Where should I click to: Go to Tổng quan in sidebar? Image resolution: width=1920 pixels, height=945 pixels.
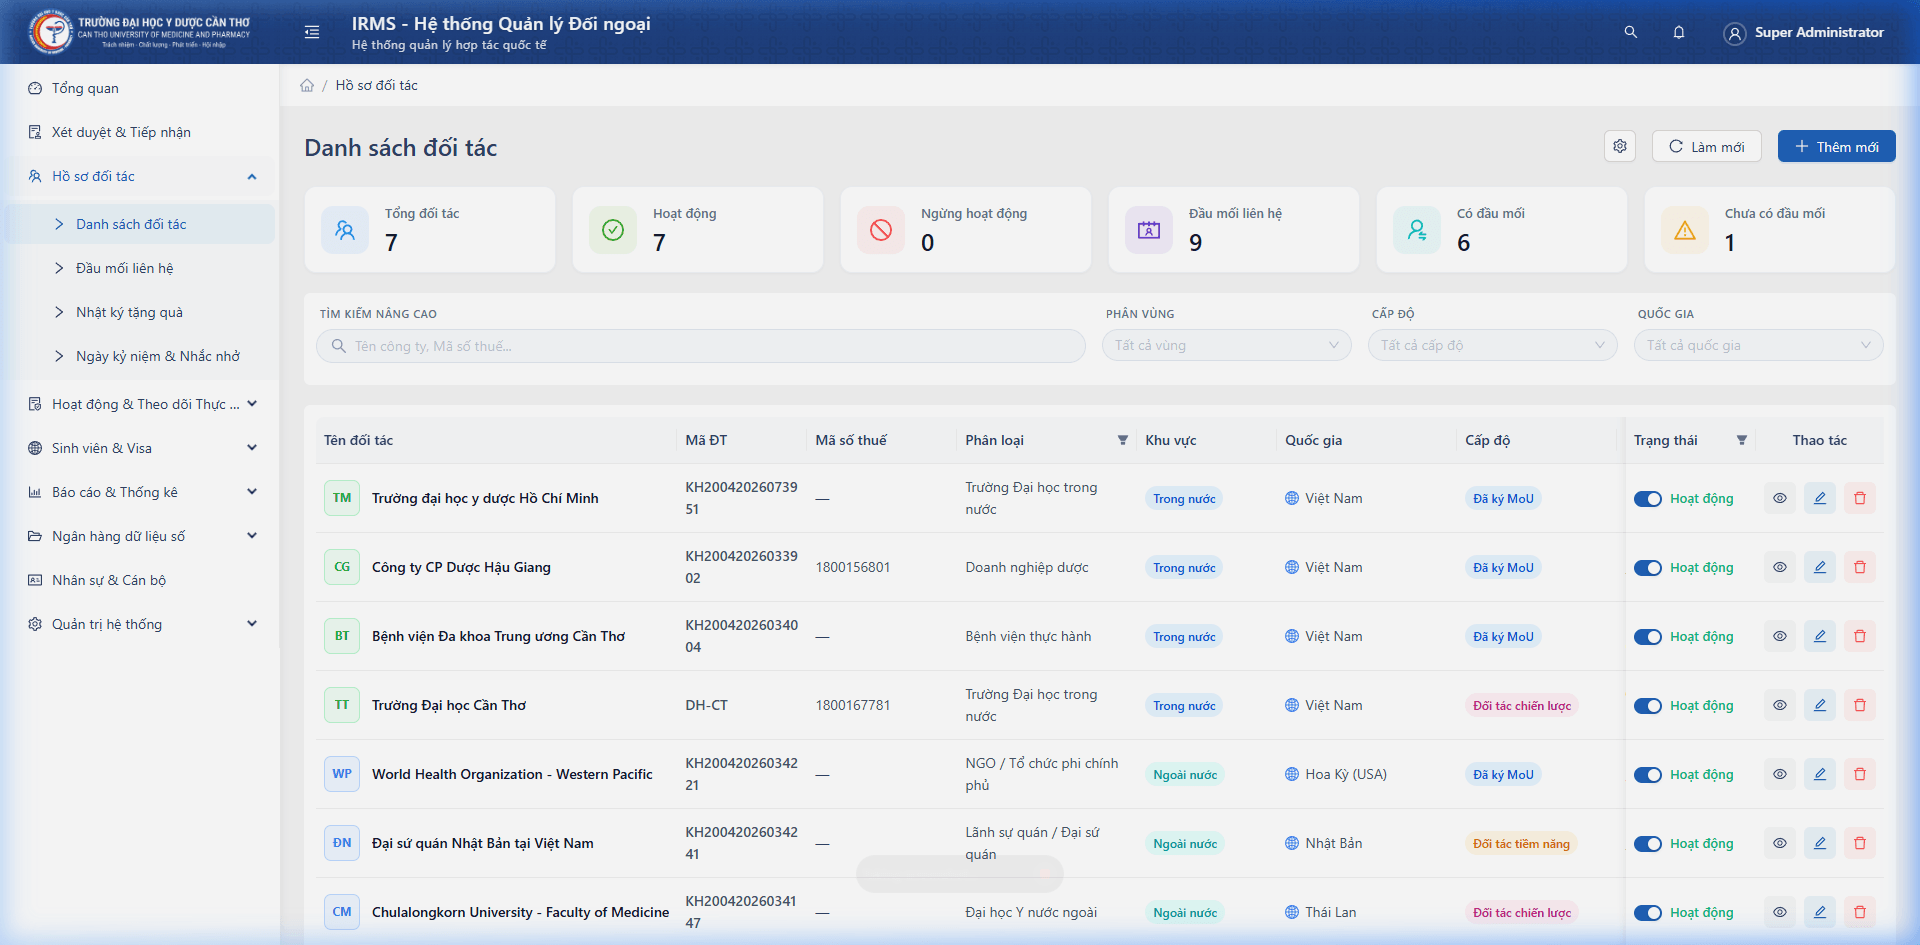click(85, 88)
